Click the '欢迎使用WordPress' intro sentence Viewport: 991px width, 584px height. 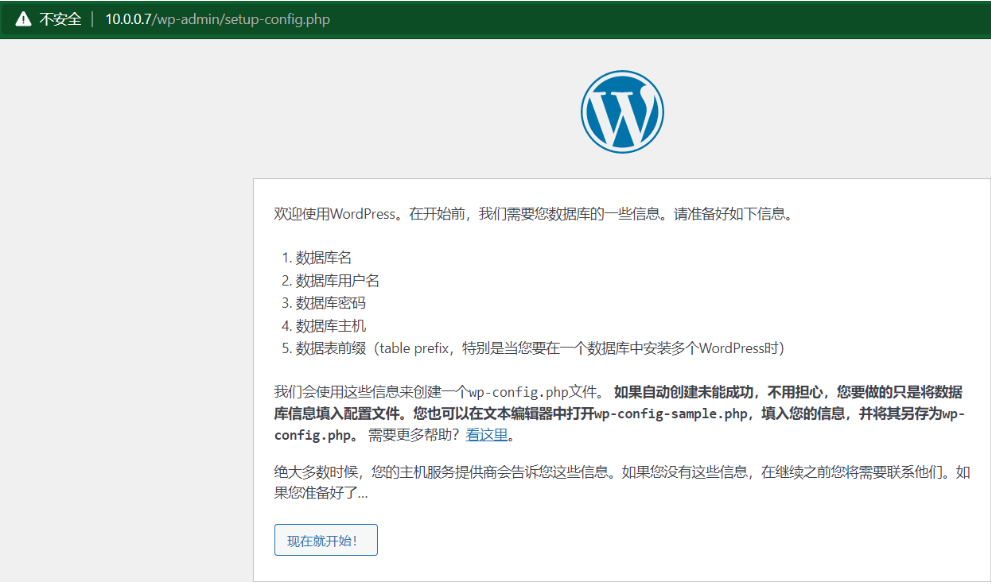[x=533, y=214]
